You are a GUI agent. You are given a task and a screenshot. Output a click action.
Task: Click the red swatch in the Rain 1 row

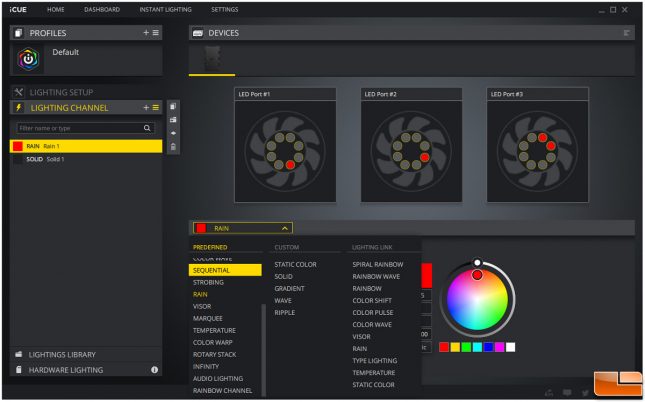[x=18, y=146]
